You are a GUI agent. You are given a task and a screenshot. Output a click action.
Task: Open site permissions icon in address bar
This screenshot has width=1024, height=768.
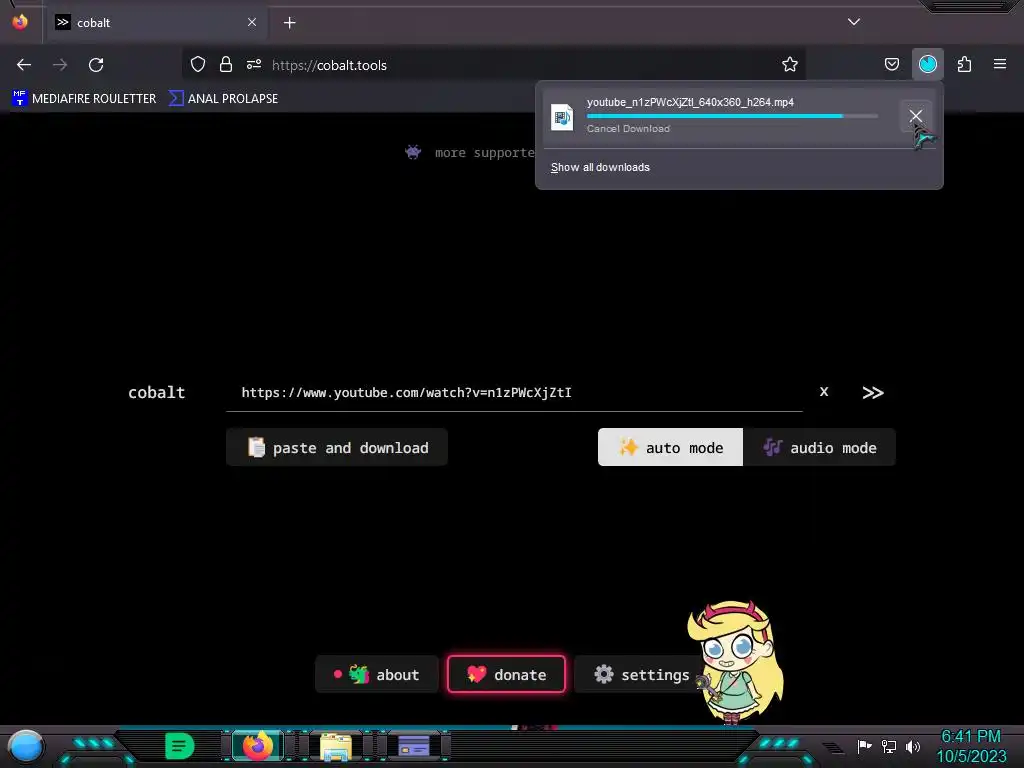[x=254, y=64]
